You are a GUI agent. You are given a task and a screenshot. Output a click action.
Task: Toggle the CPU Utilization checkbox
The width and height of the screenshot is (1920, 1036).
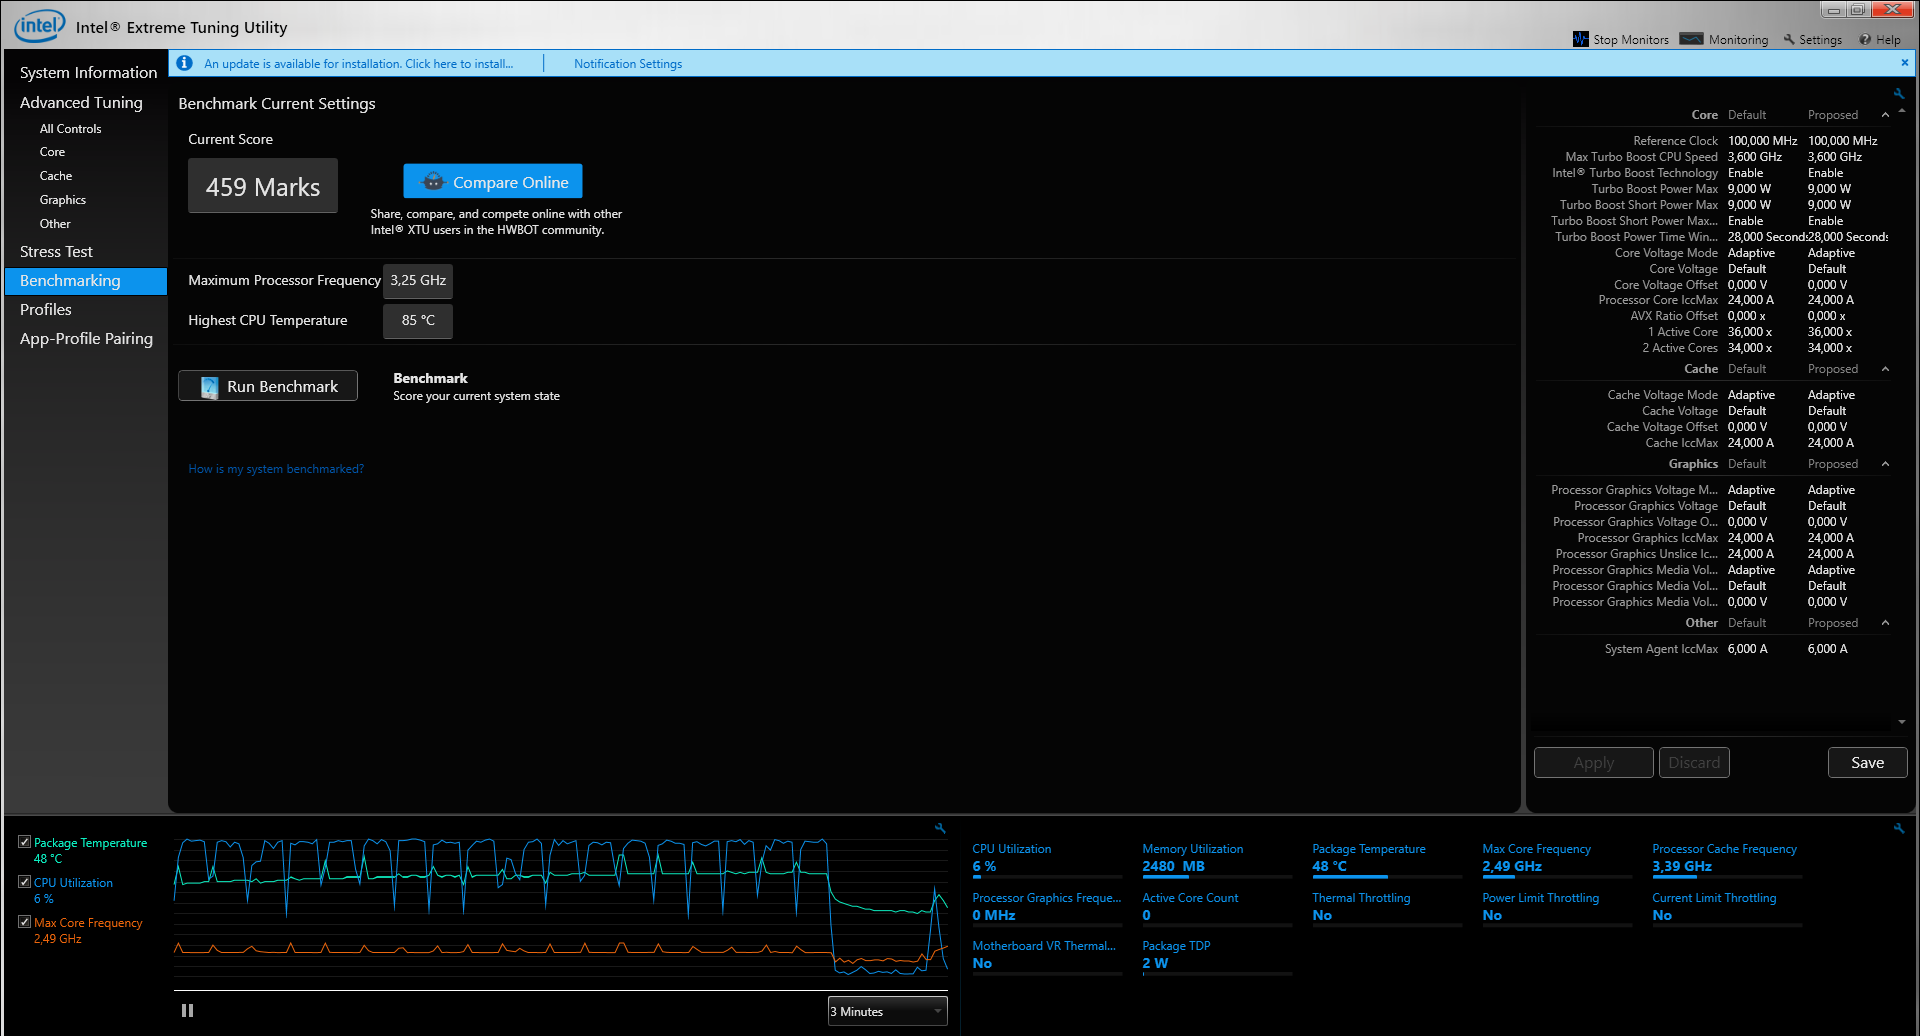pyautogui.click(x=24, y=882)
